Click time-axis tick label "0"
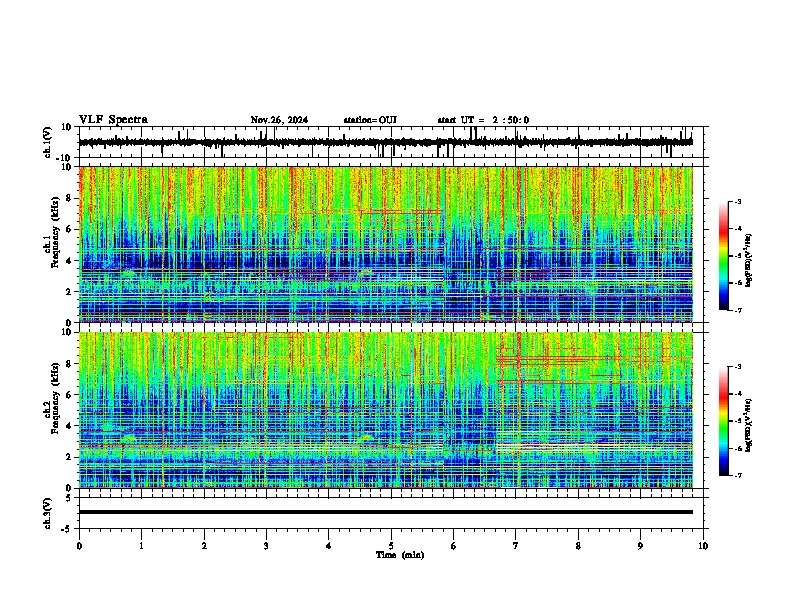Image resolution: width=792 pixels, height=612 pixels. [79, 546]
